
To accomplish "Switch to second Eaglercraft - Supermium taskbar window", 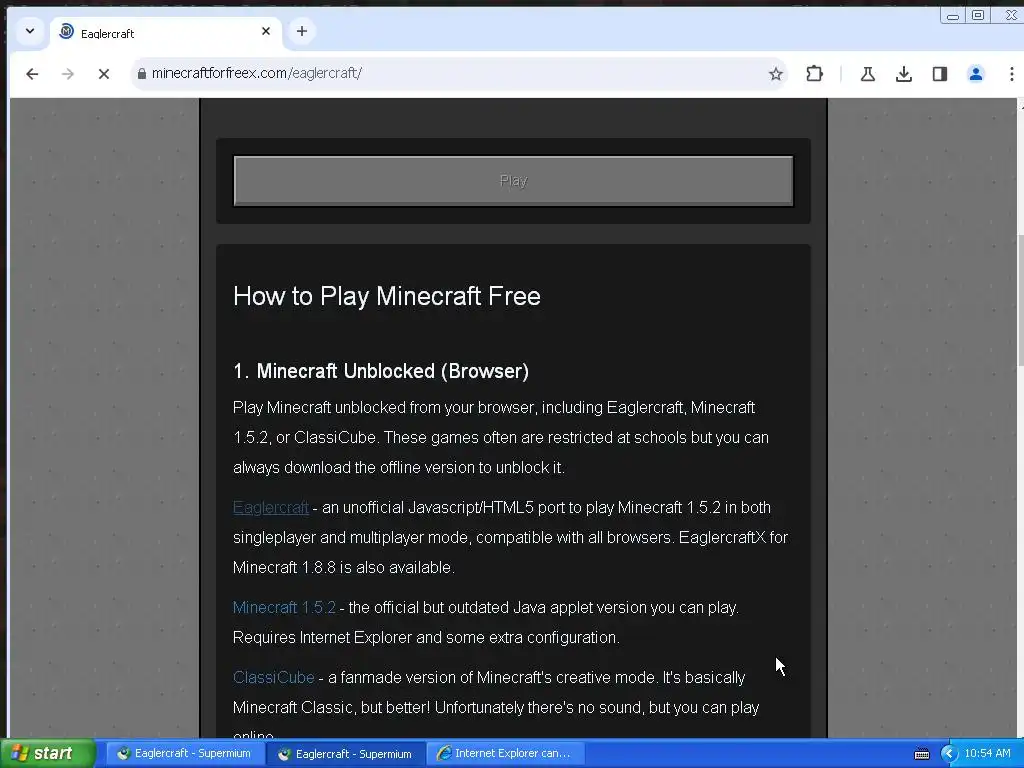I will click(x=346, y=753).
